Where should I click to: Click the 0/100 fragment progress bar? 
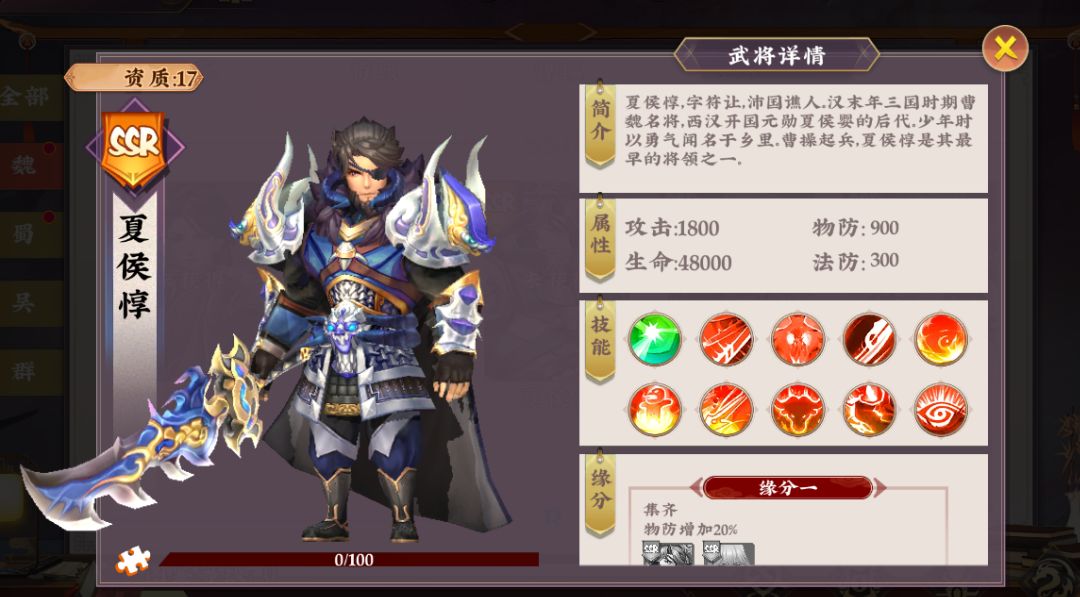349,560
